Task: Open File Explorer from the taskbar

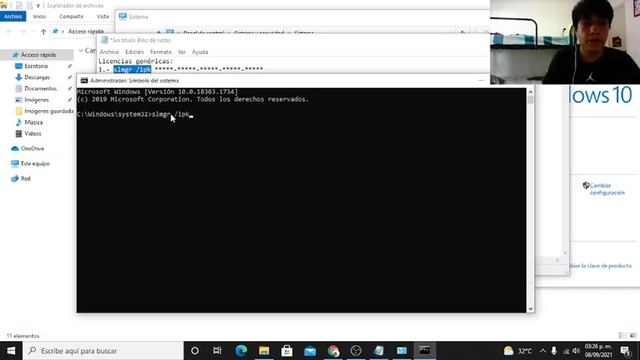Action: click(x=264, y=351)
